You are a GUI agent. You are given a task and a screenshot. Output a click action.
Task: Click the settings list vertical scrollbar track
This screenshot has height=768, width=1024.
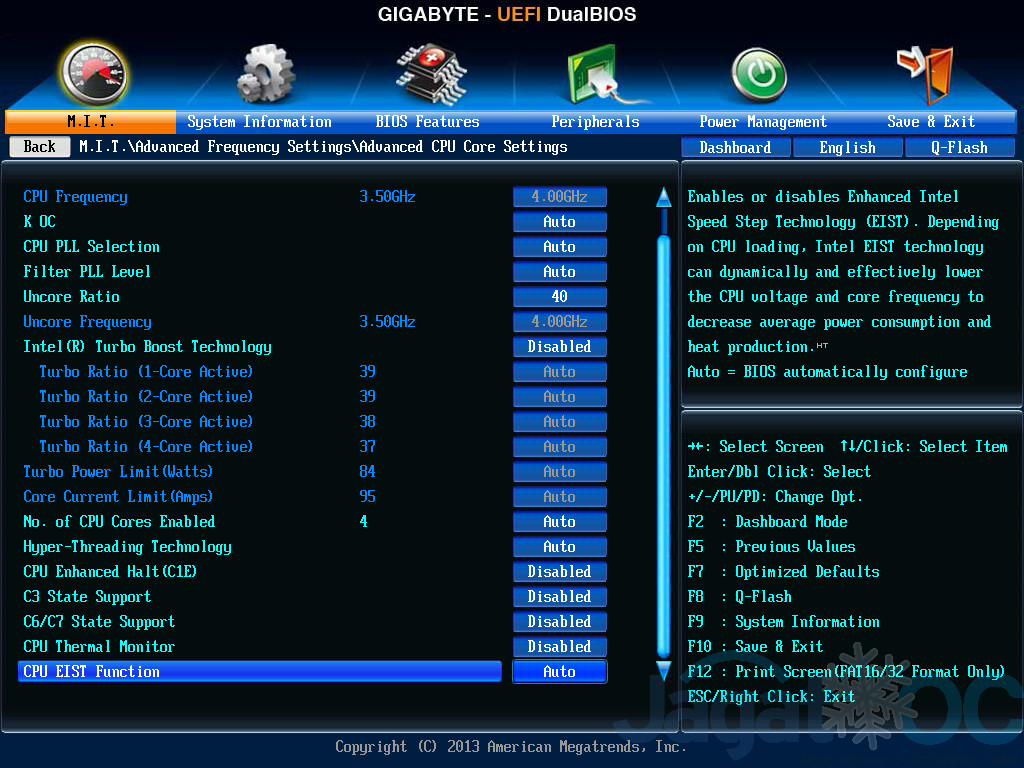663,430
